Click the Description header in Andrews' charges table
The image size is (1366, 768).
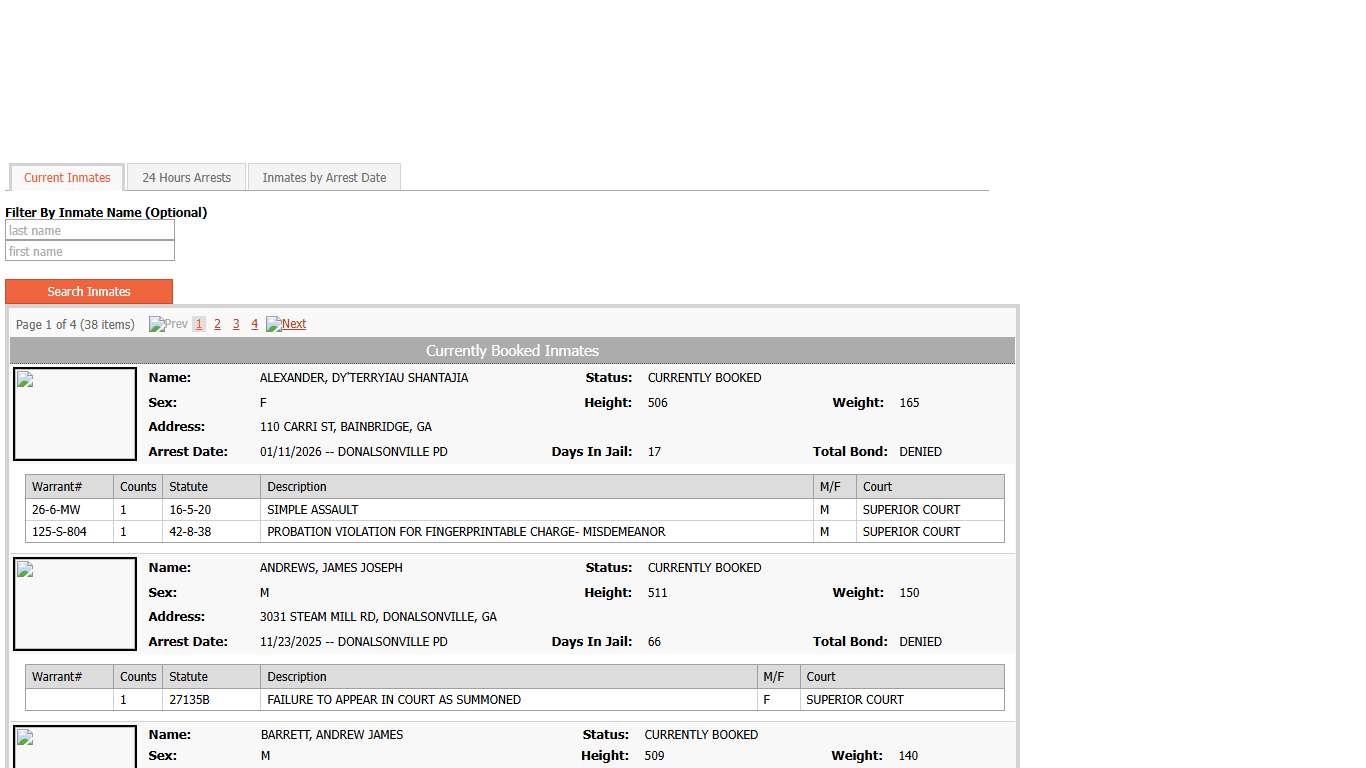pyautogui.click(x=297, y=677)
